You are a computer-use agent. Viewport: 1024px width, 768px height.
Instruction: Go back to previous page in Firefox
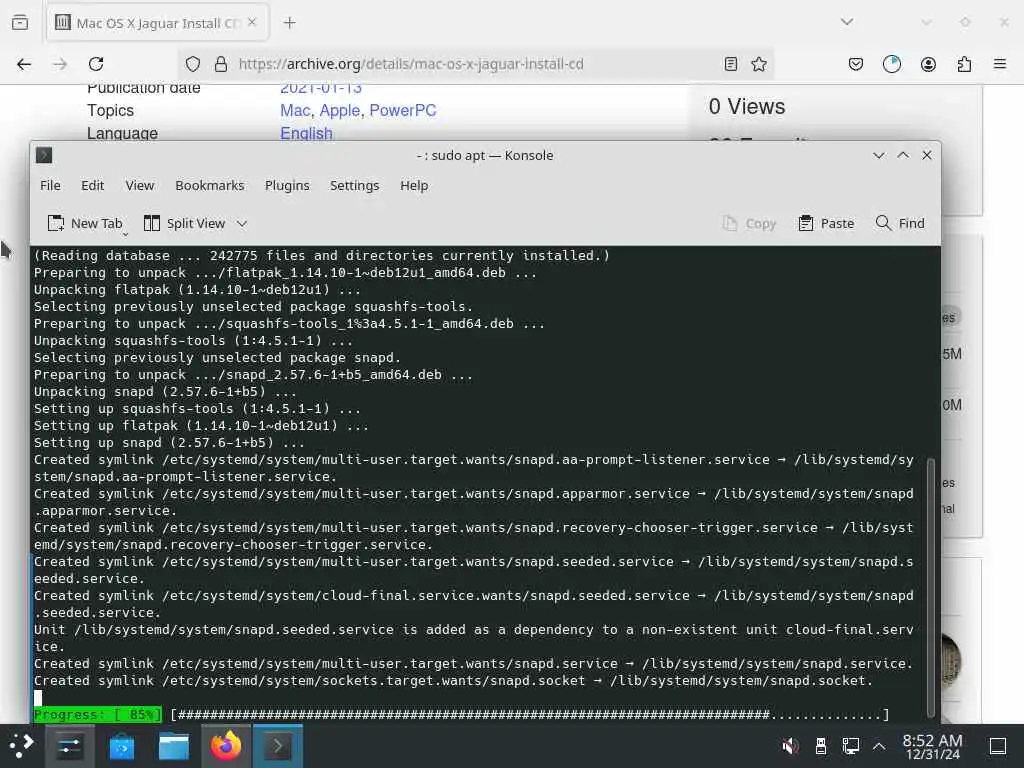click(x=24, y=64)
